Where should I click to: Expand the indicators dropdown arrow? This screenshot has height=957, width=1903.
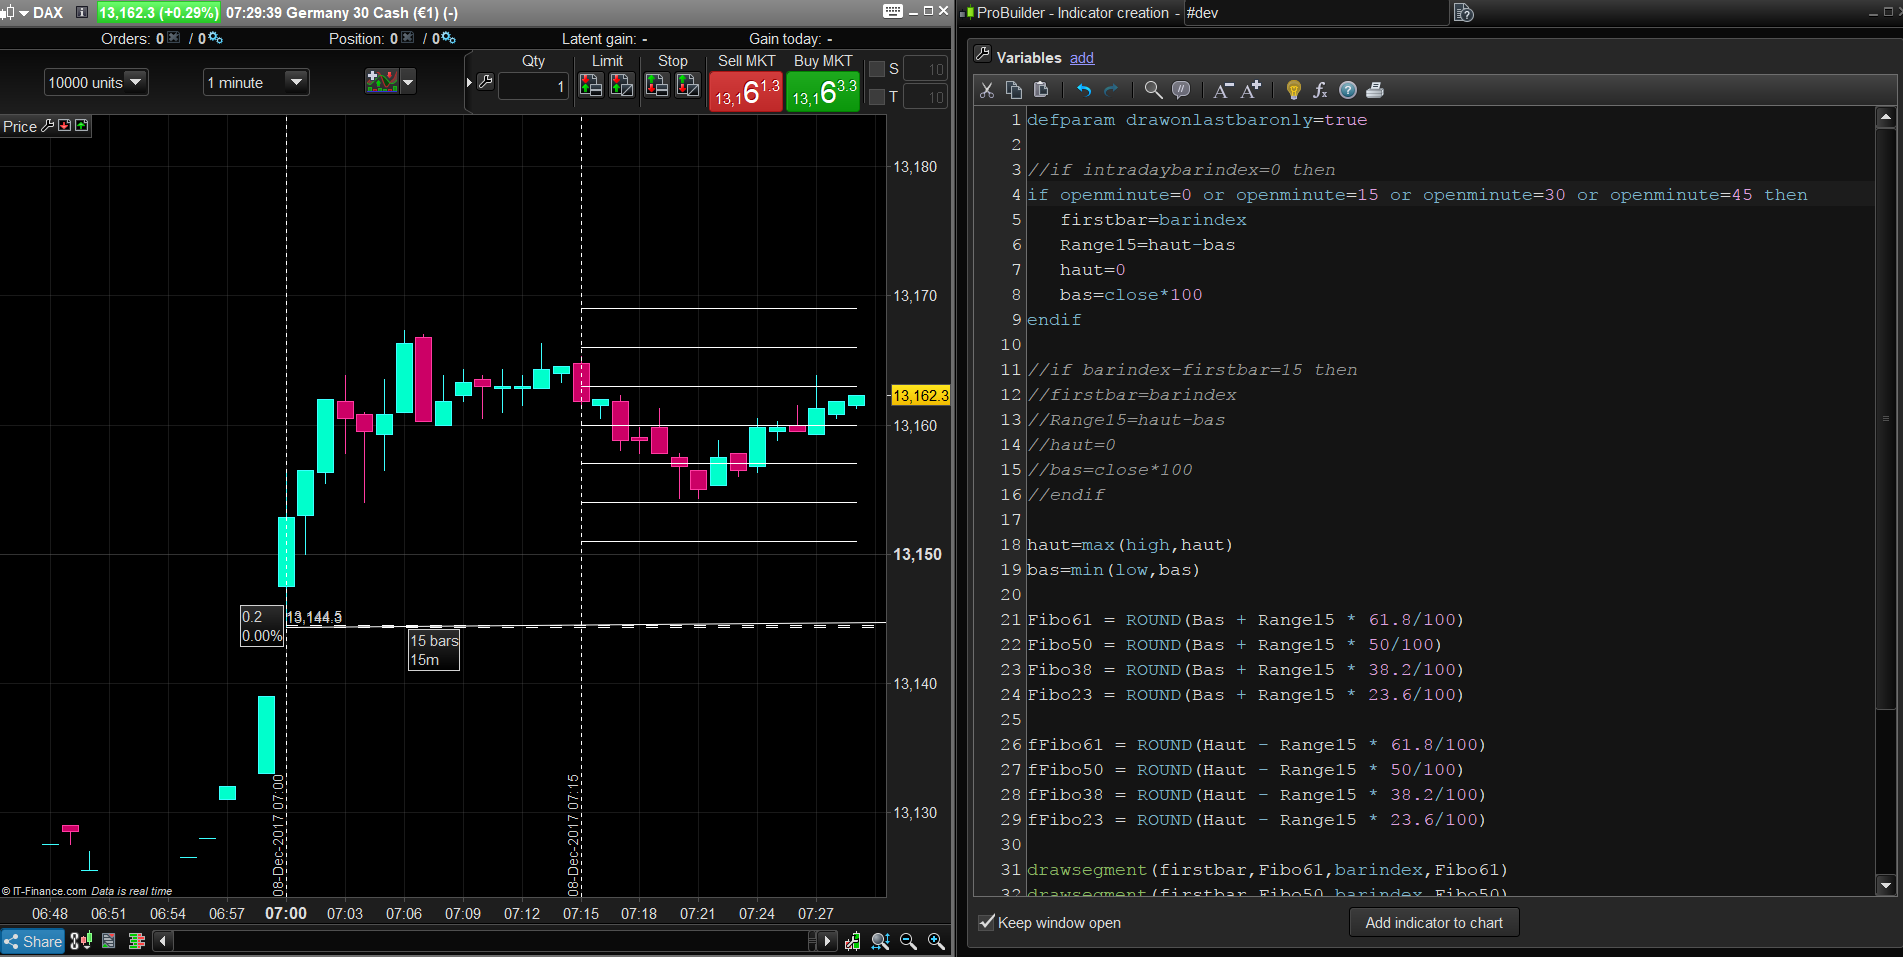click(408, 82)
